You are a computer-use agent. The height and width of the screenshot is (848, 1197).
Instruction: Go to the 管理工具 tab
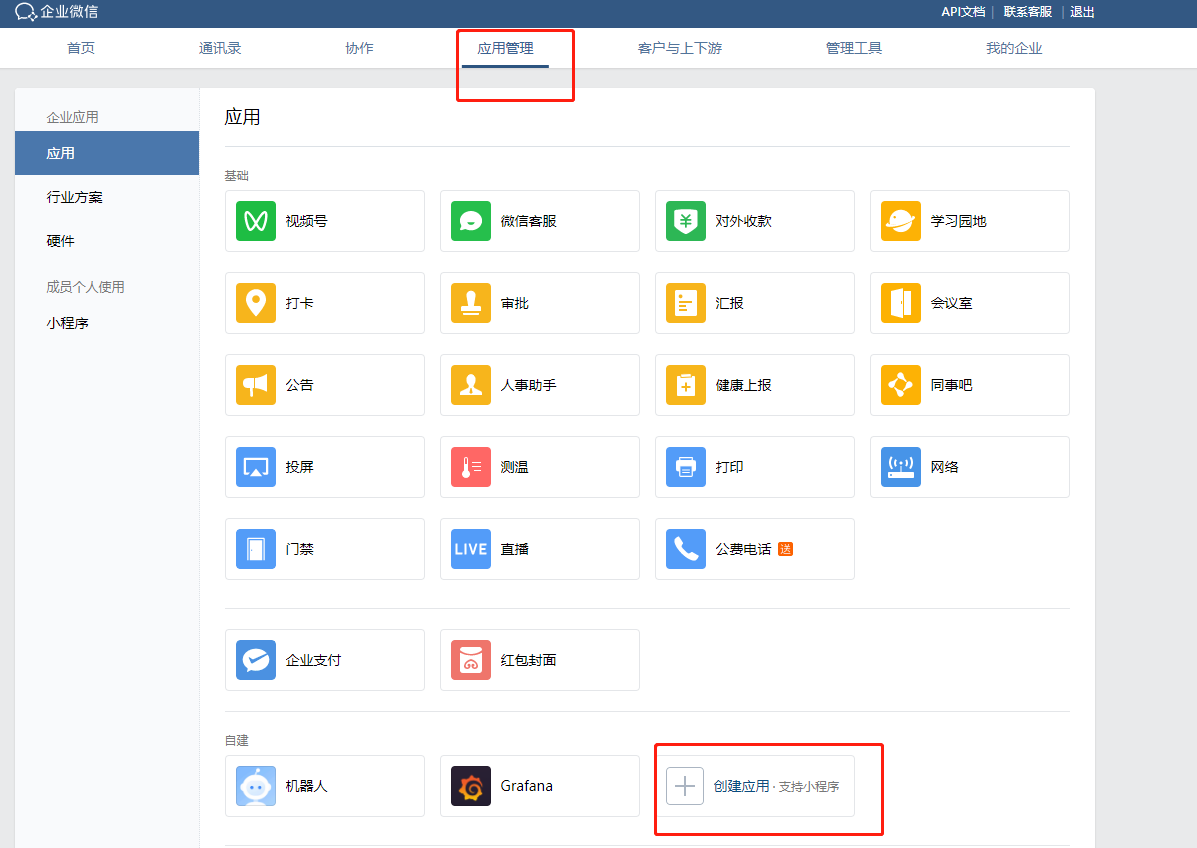854,48
